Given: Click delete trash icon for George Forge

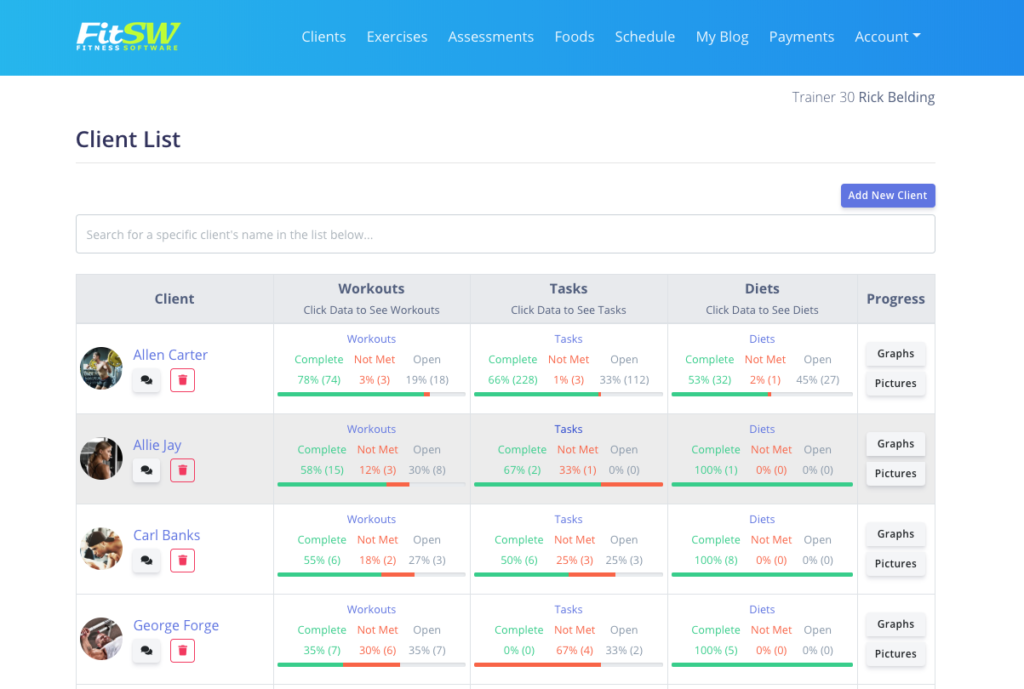Looking at the screenshot, I should tap(182, 651).
